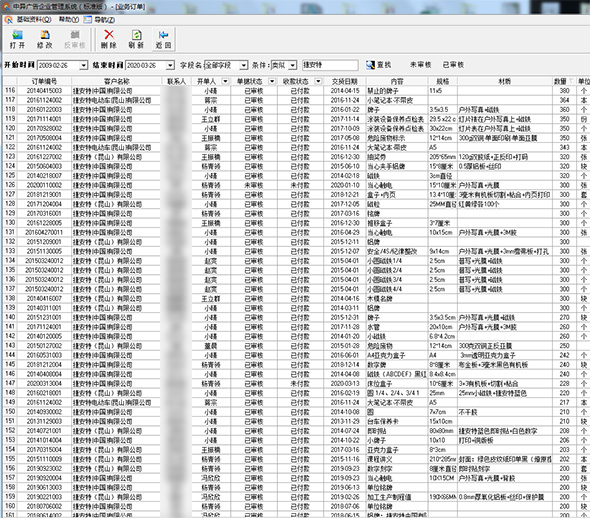Click the 未审核 filter button
The image size is (590, 518).
click(420, 65)
